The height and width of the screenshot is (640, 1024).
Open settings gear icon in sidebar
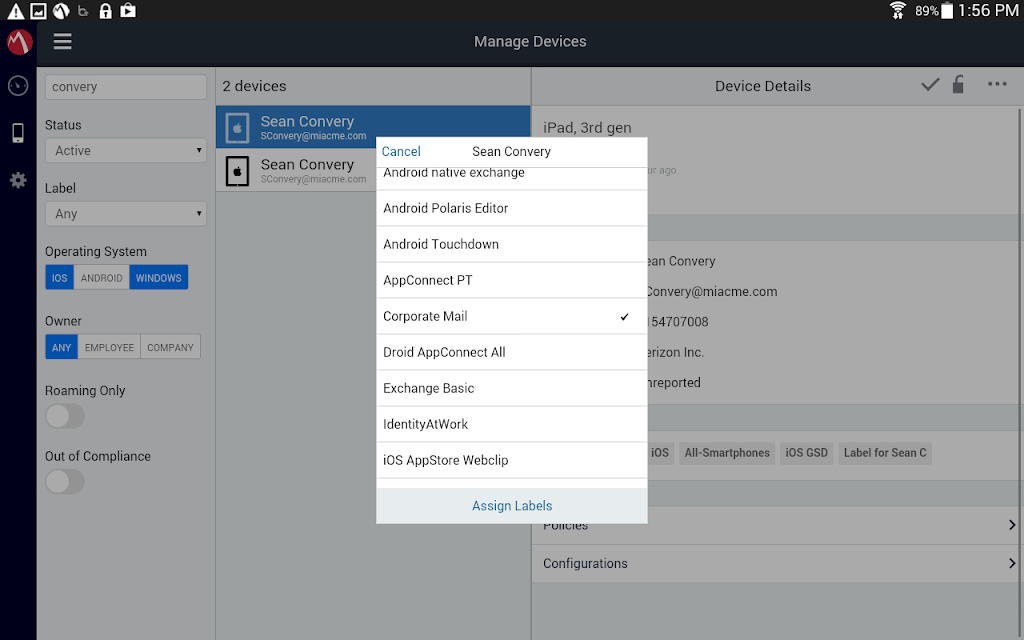coord(18,180)
